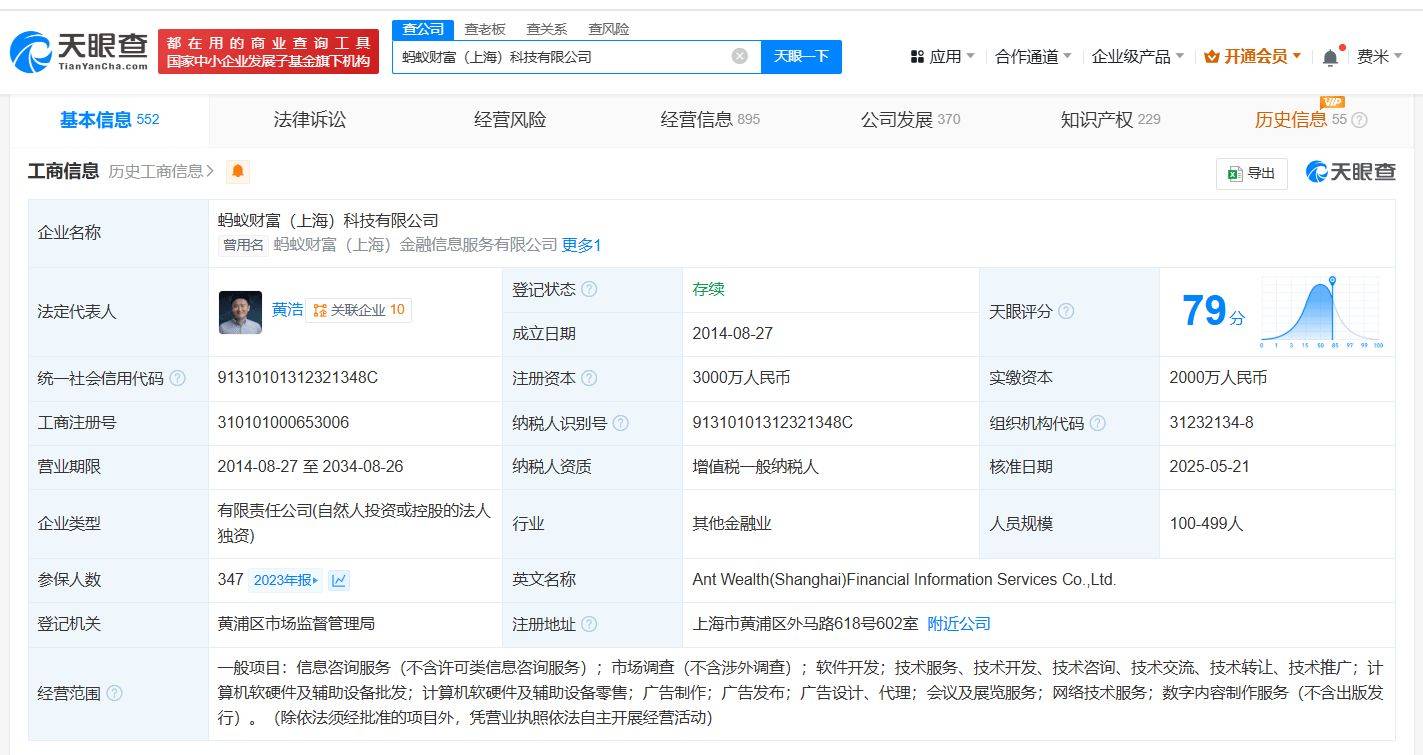Click the organization code 31232134-8
The width and height of the screenshot is (1423, 755).
[x=1211, y=423]
